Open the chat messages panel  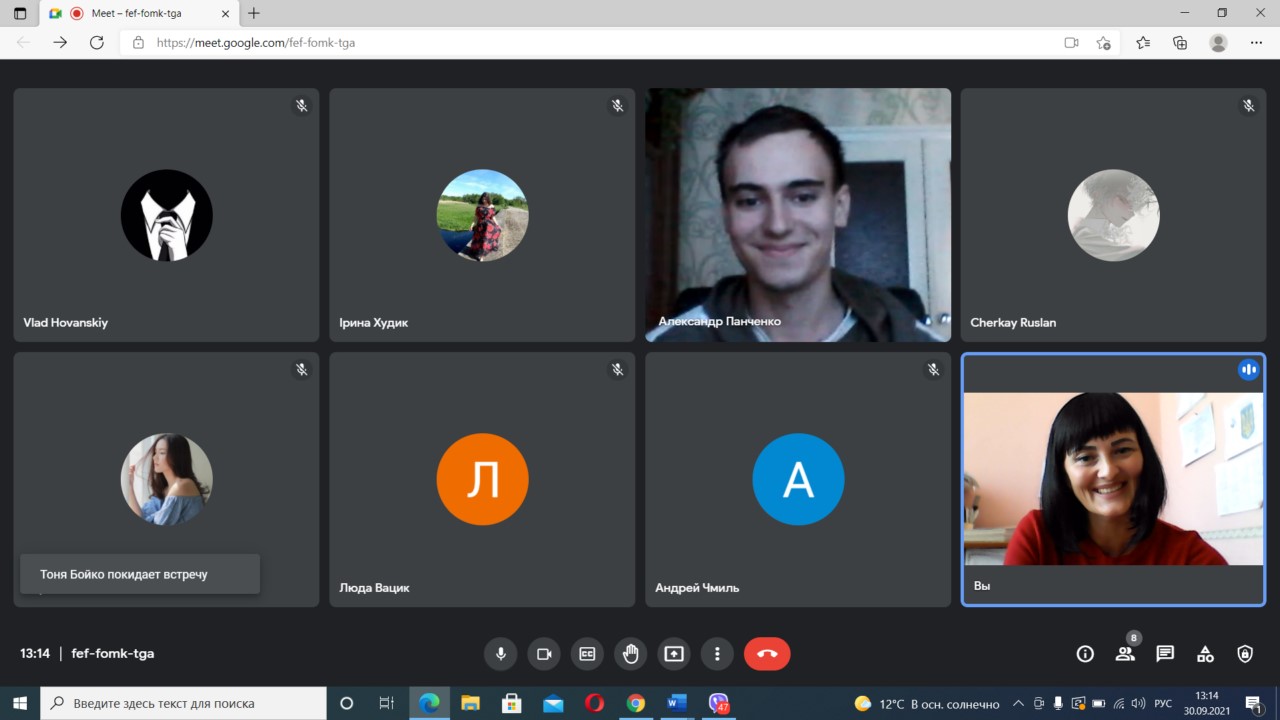click(x=1165, y=654)
